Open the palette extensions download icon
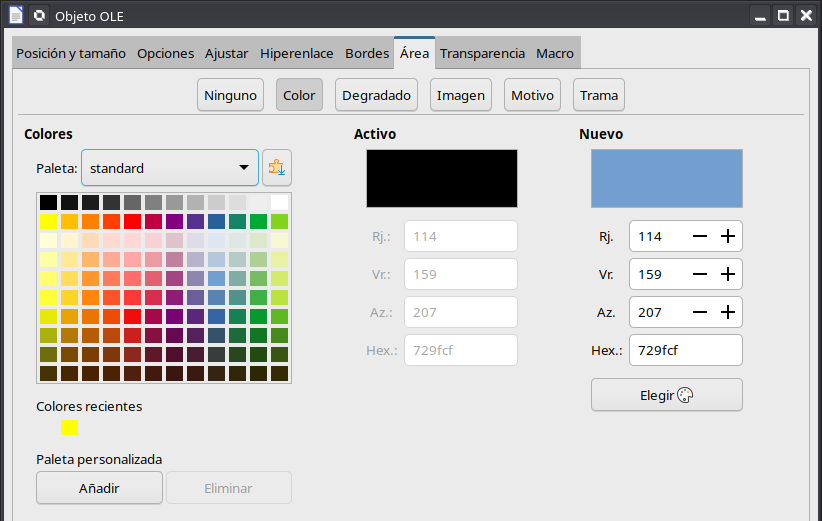This screenshot has height=521, width=822. point(277,168)
